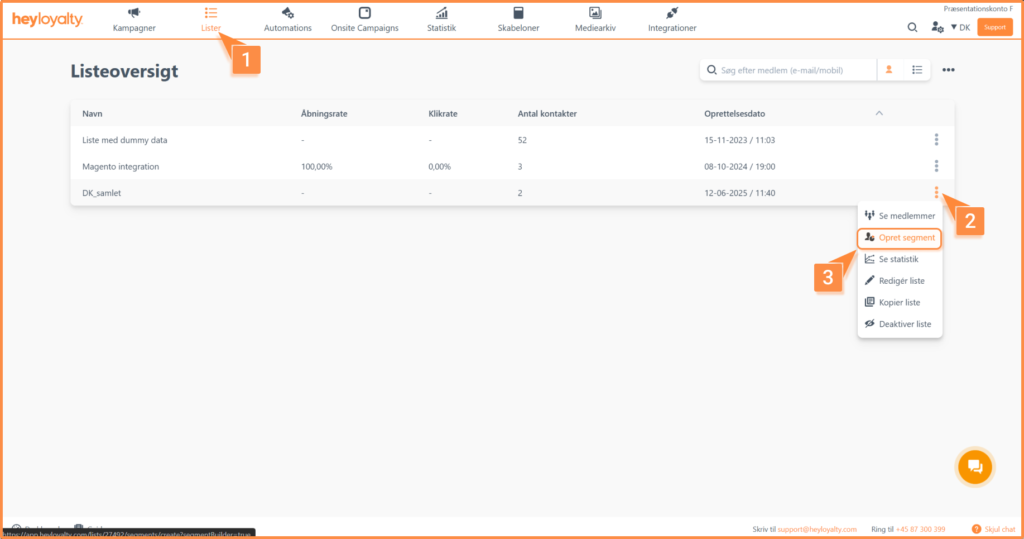The width and height of the screenshot is (1024, 539).
Task: Open the Mediearkiv image icon
Action: click(x=595, y=13)
